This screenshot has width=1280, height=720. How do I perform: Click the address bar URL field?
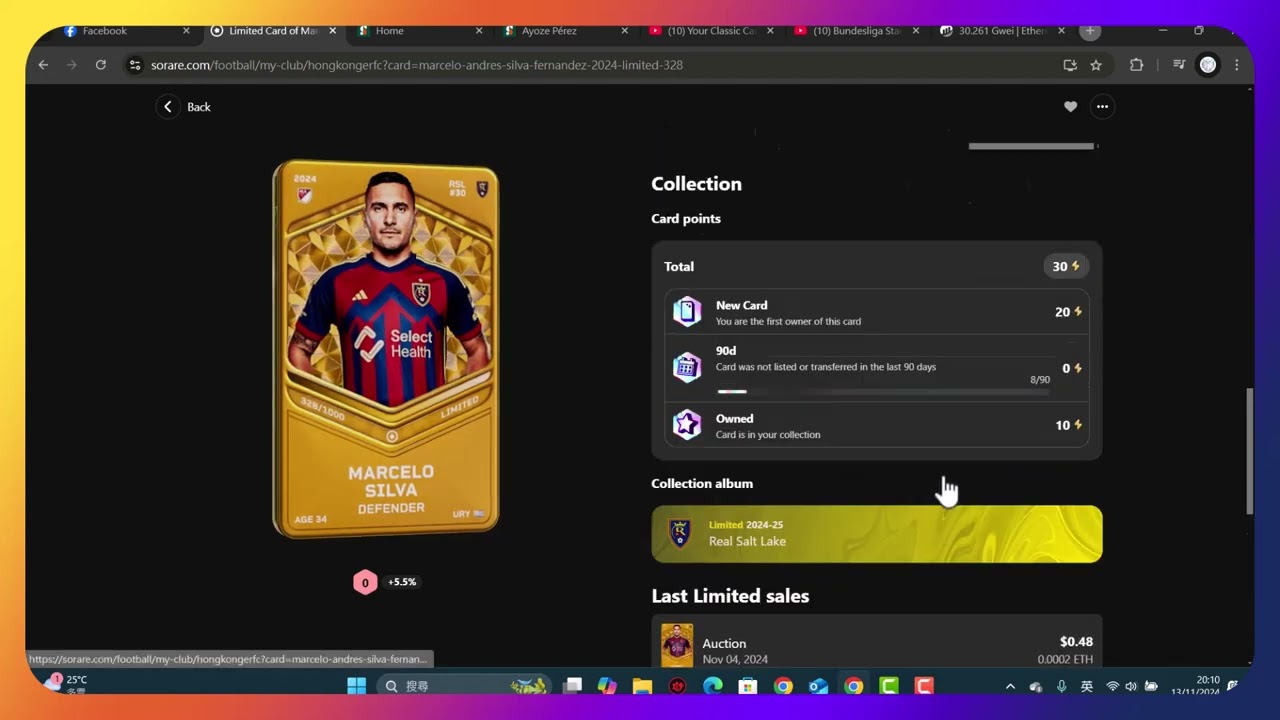click(600, 65)
